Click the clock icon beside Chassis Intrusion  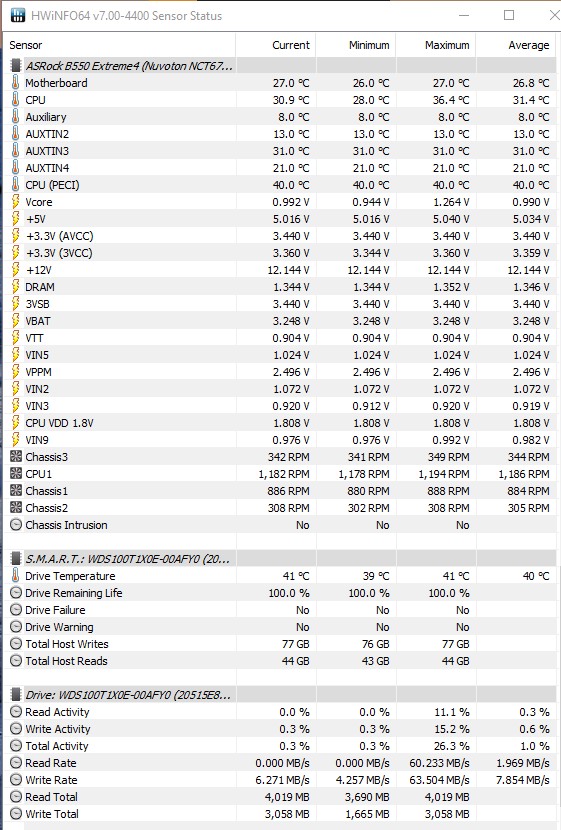pos(16,525)
